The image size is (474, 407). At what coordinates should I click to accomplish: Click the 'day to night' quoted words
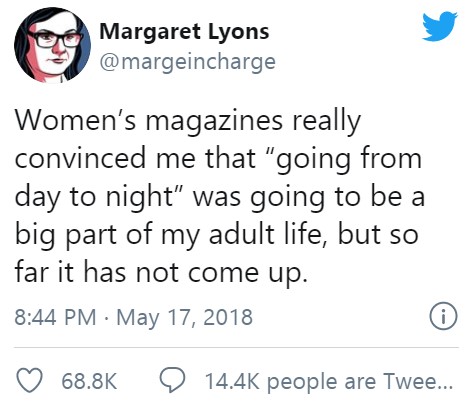93,197
